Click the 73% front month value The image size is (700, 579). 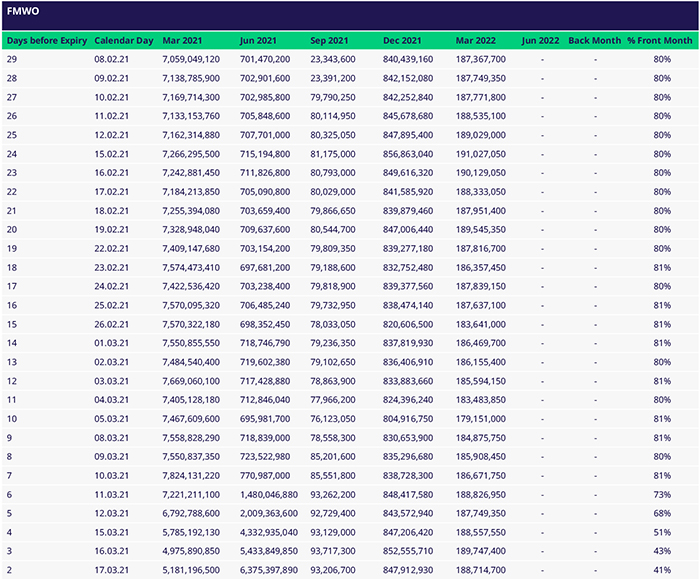662,494
